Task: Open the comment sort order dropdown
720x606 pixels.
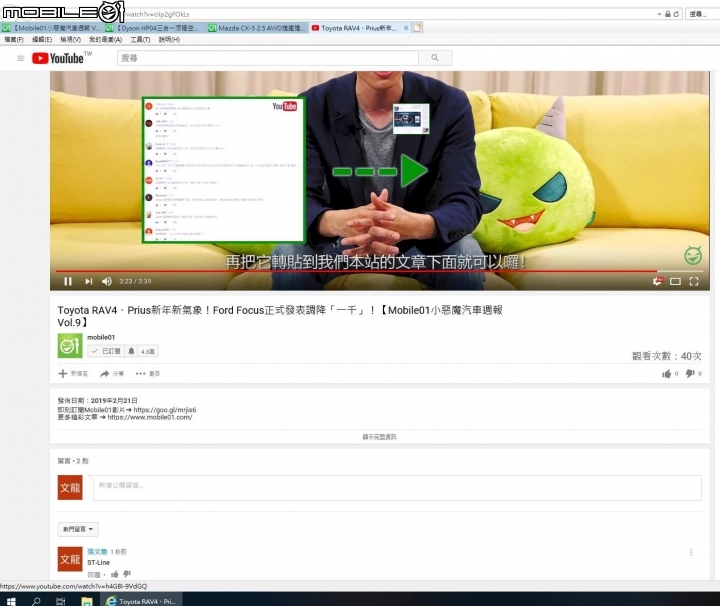Action: point(78,529)
